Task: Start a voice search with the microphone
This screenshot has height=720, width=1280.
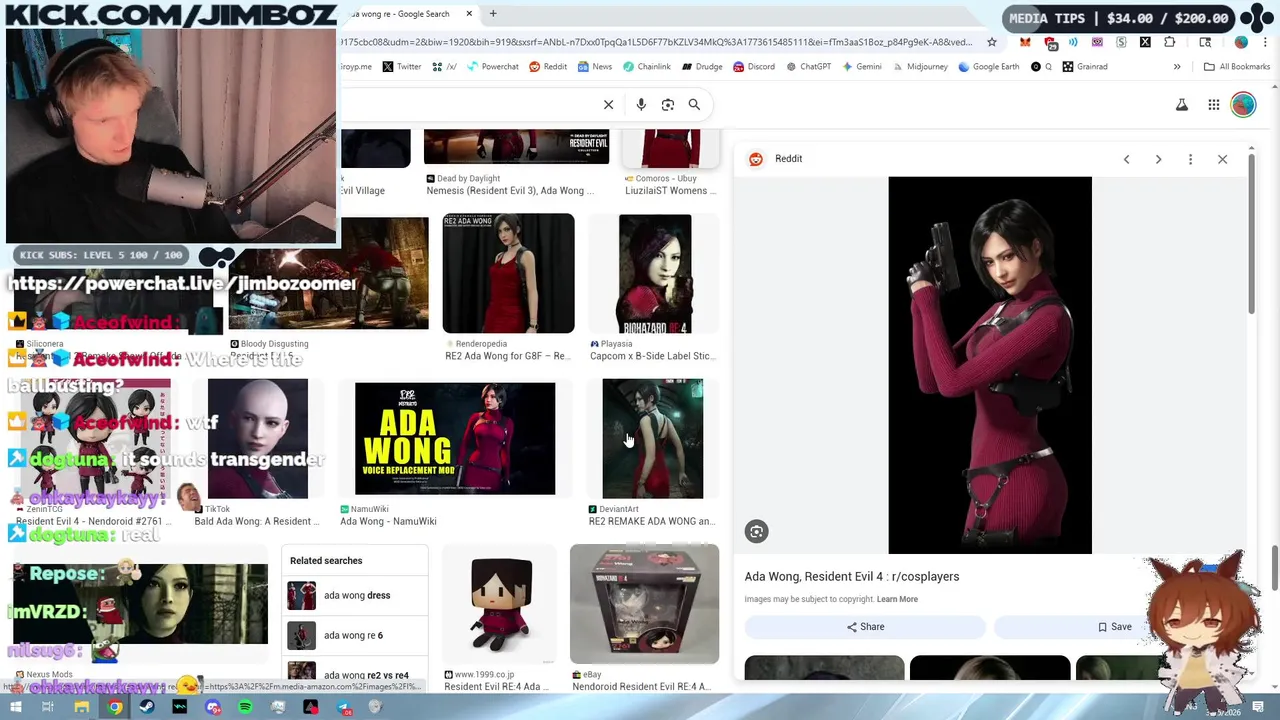Action: [641, 104]
